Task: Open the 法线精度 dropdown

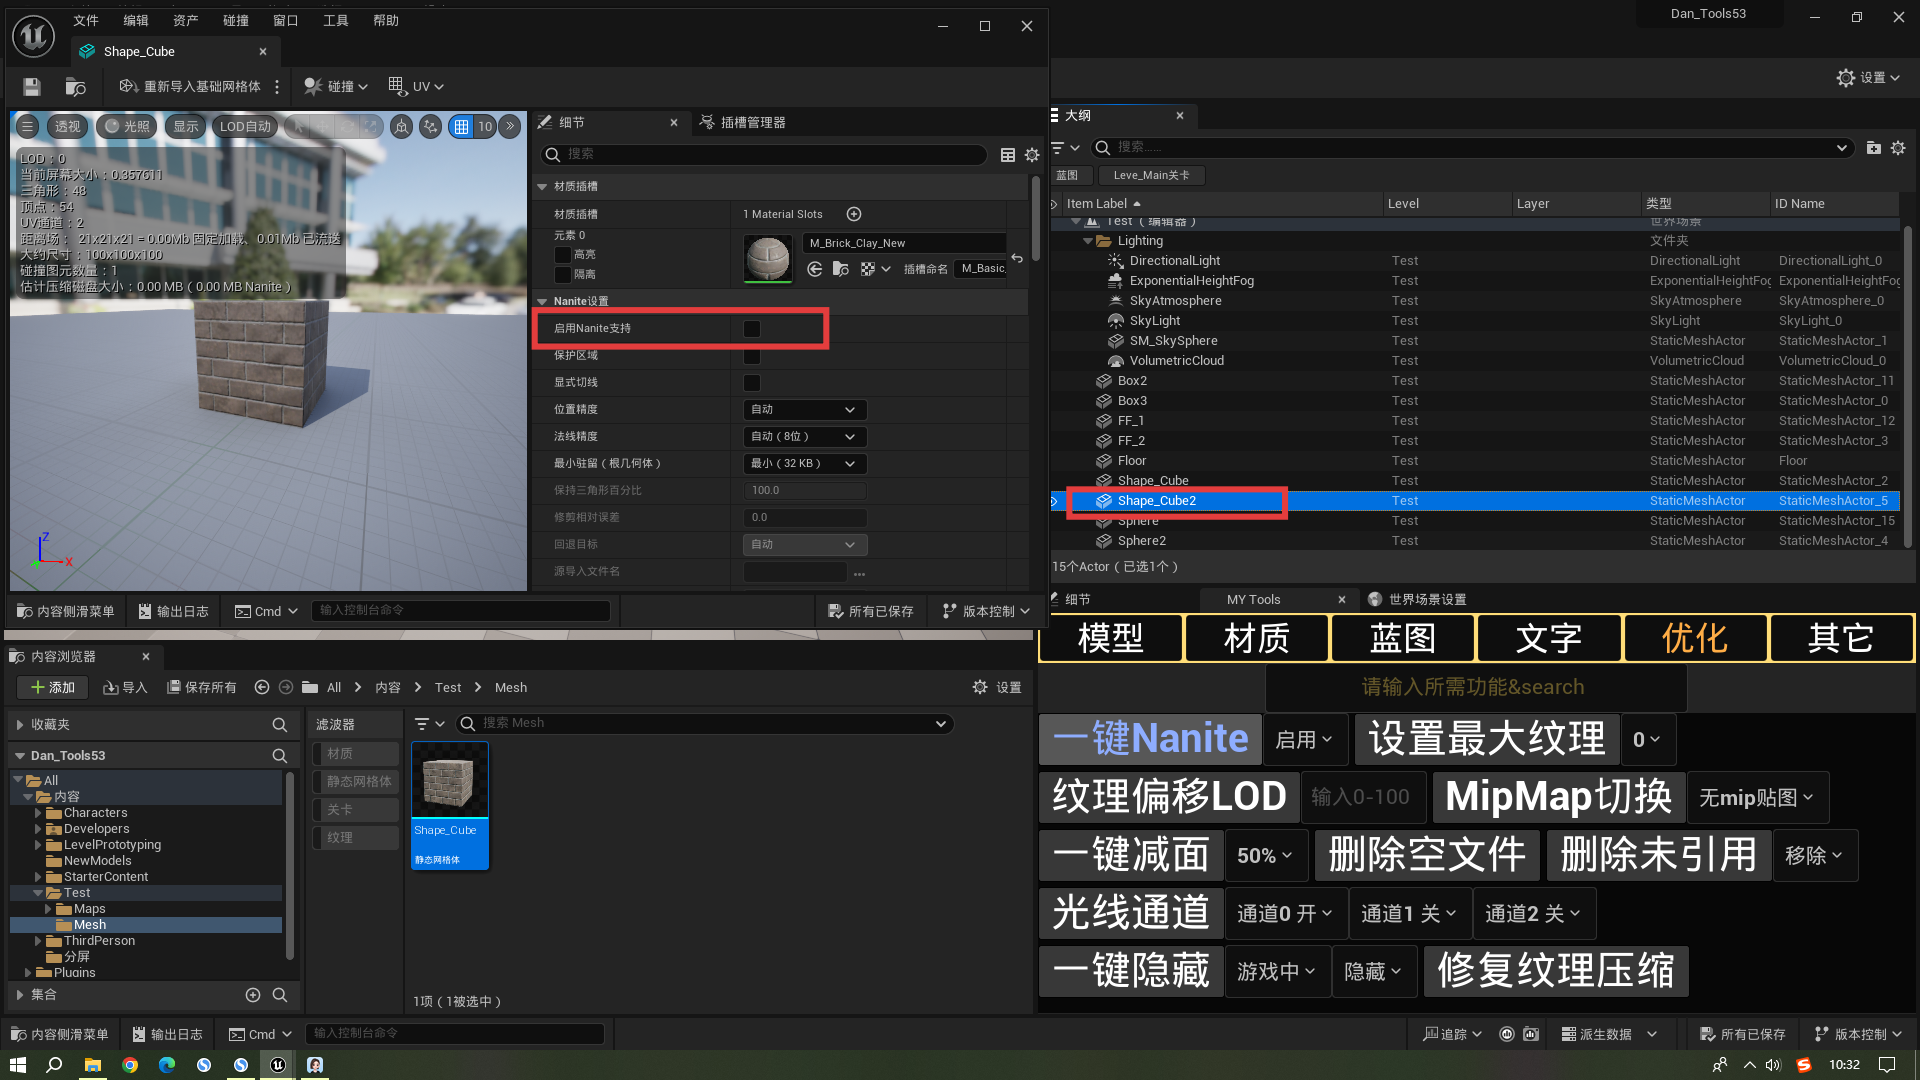Action: 804,437
